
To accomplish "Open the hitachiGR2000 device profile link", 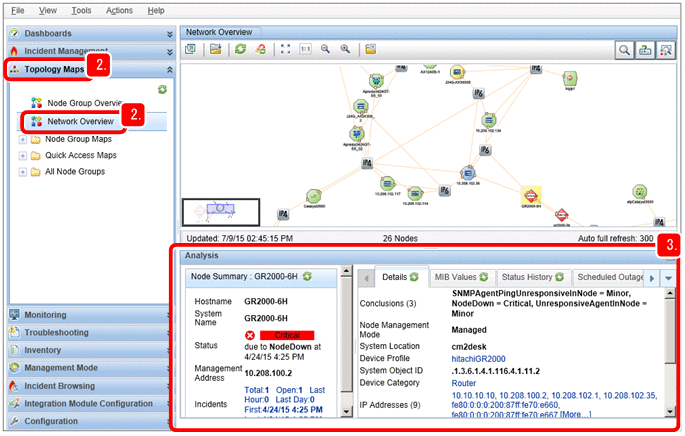I will tap(478, 359).
